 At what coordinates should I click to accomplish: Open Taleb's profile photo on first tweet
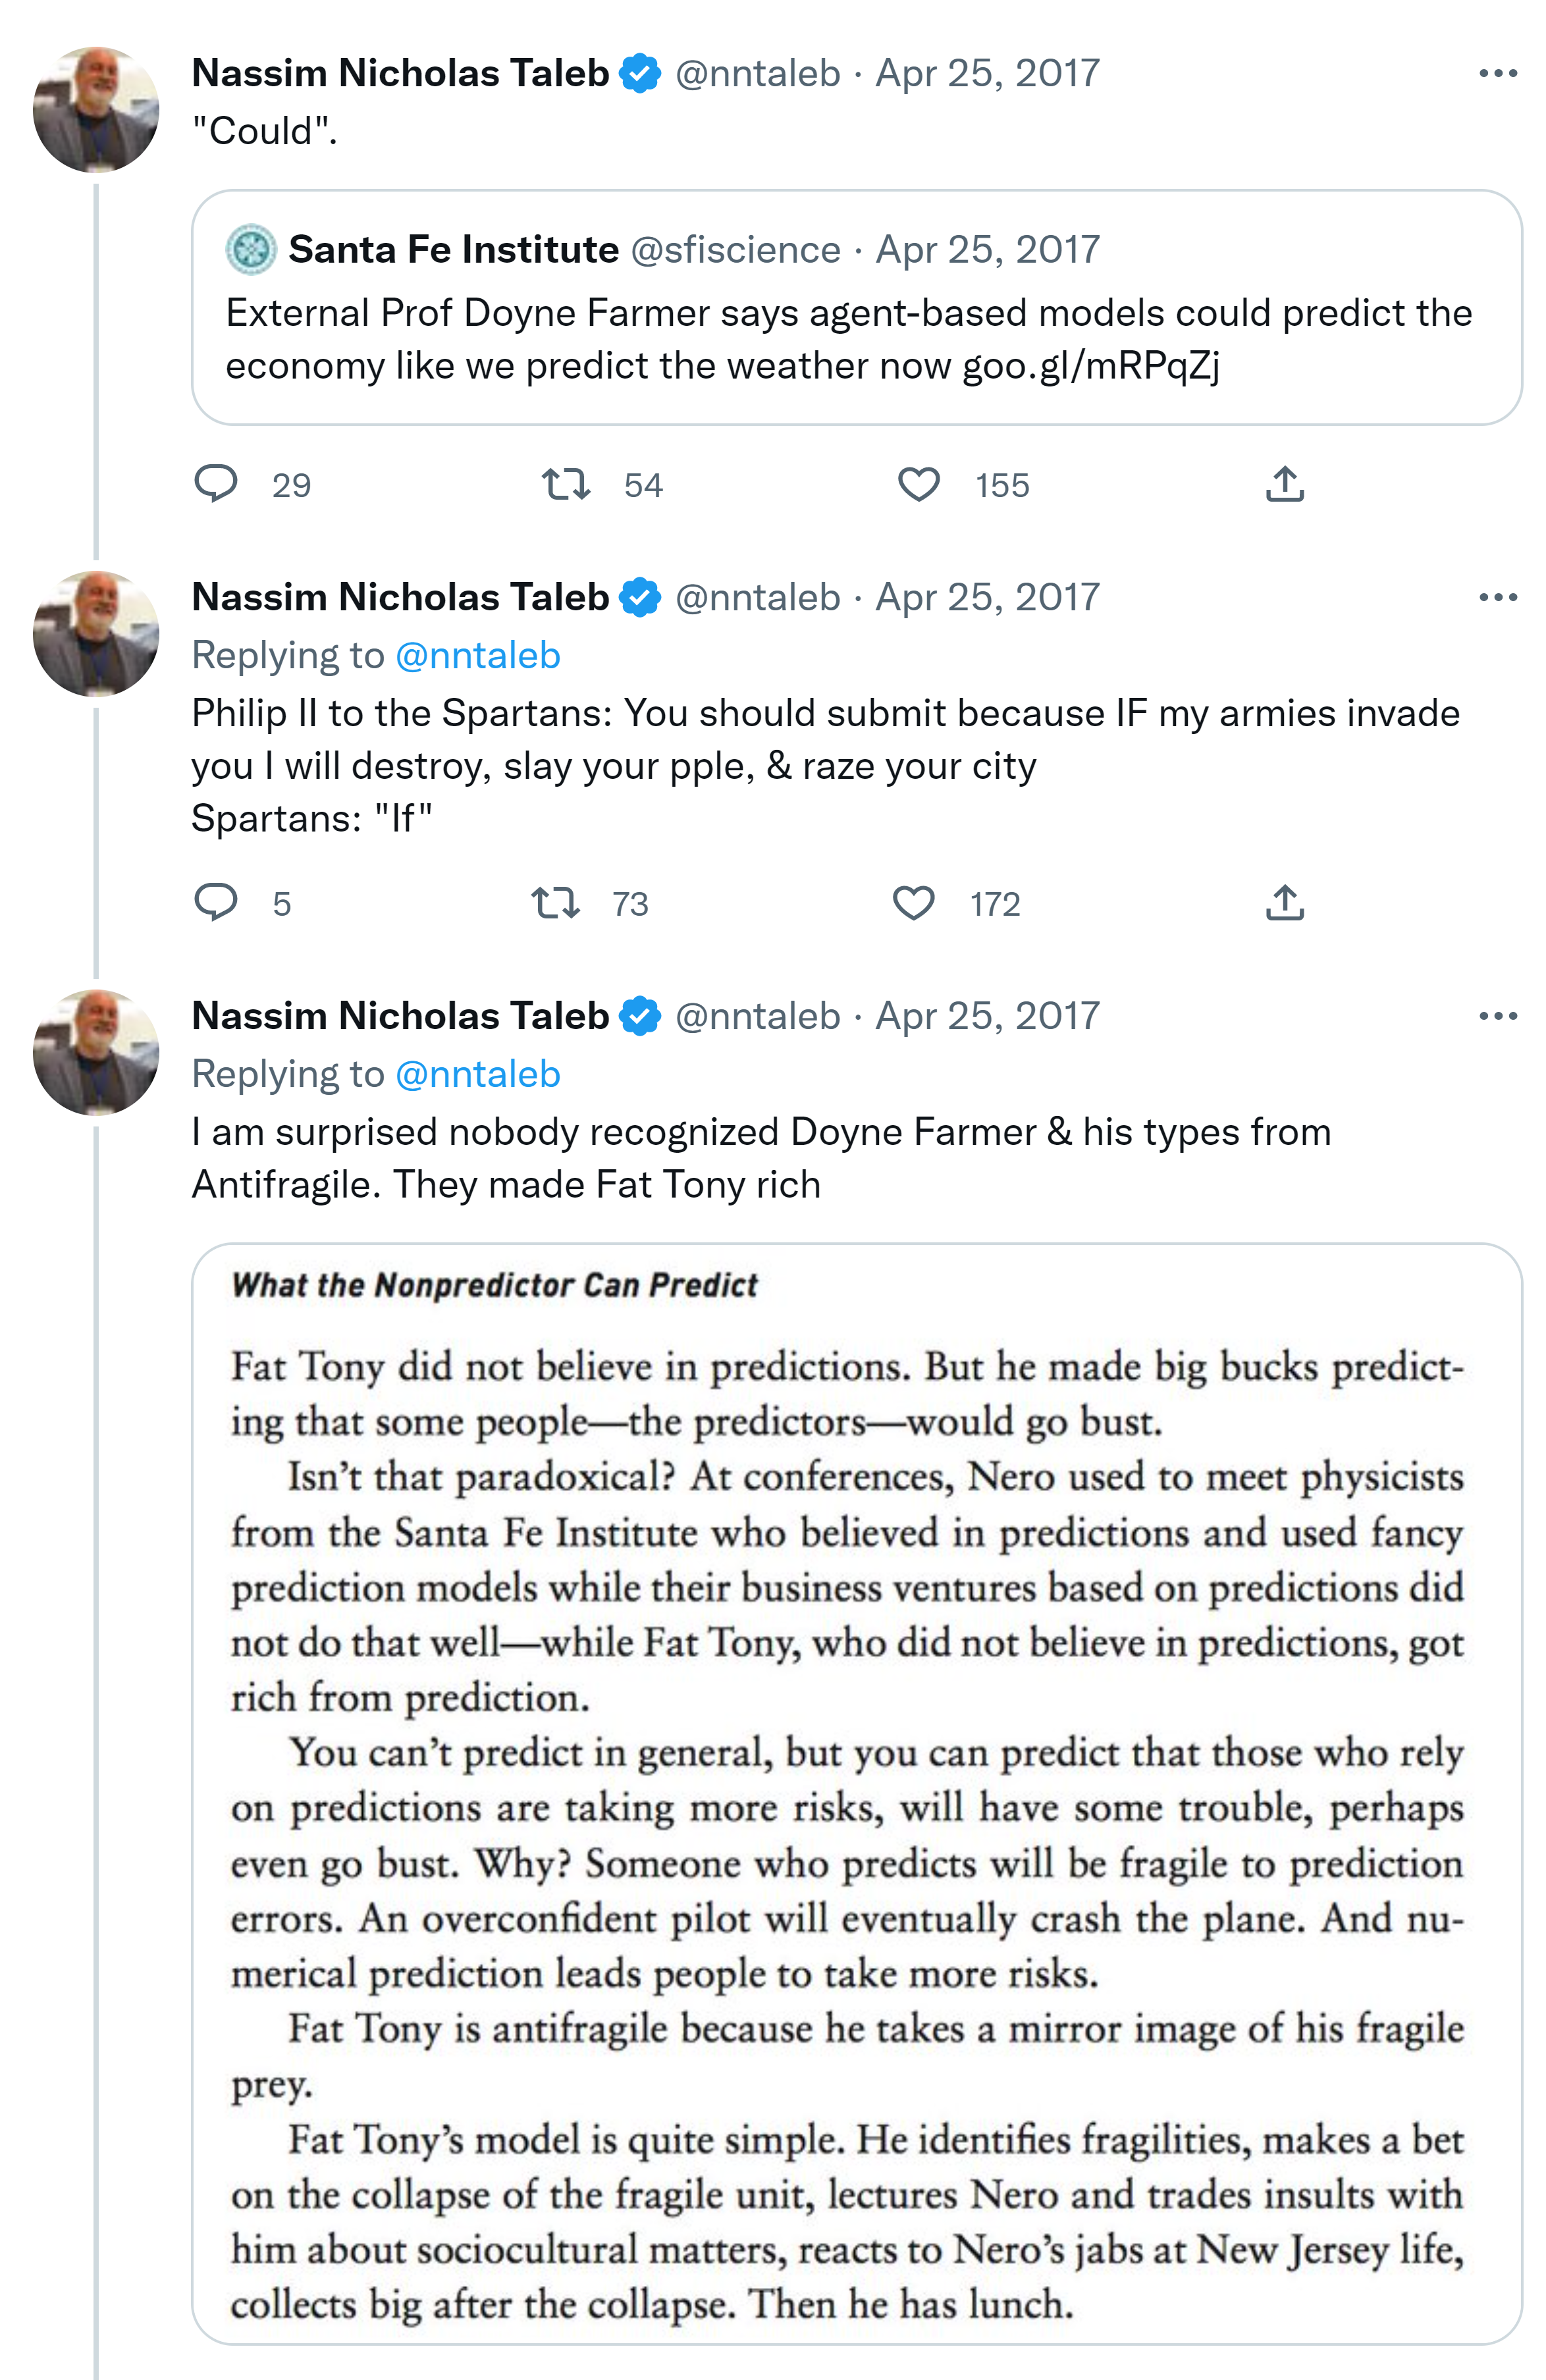tap(96, 110)
